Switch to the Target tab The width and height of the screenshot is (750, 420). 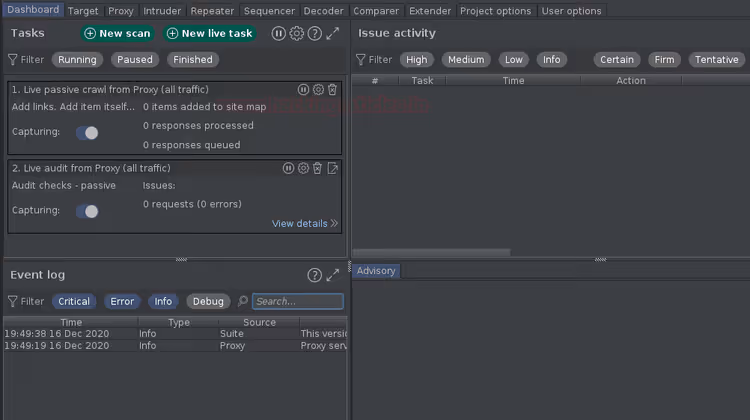coord(83,11)
